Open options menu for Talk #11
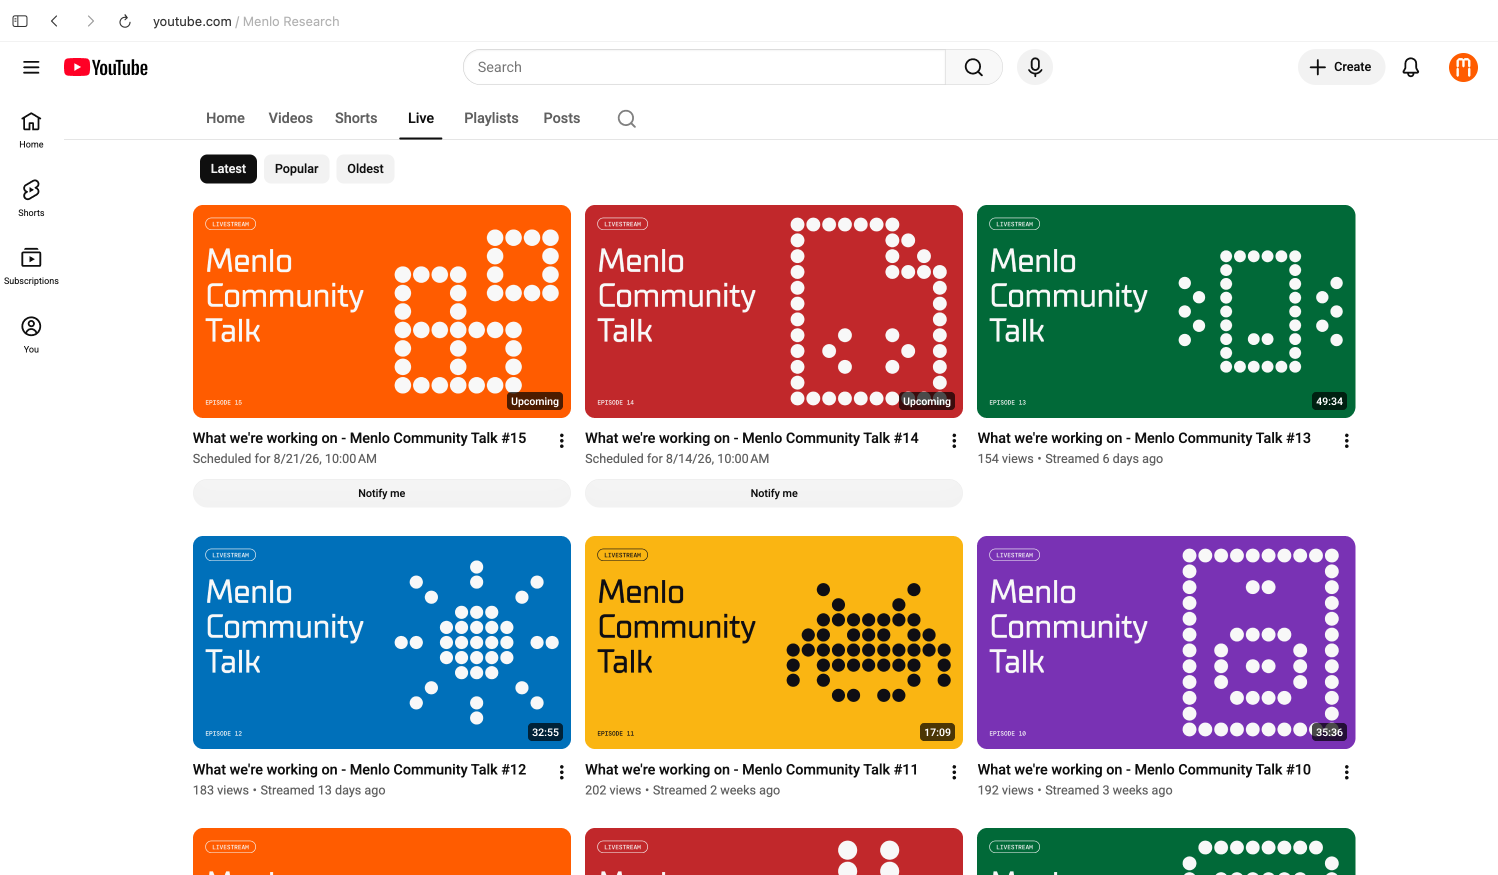Viewport: 1498px width, 875px height. [x=954, y=773]
